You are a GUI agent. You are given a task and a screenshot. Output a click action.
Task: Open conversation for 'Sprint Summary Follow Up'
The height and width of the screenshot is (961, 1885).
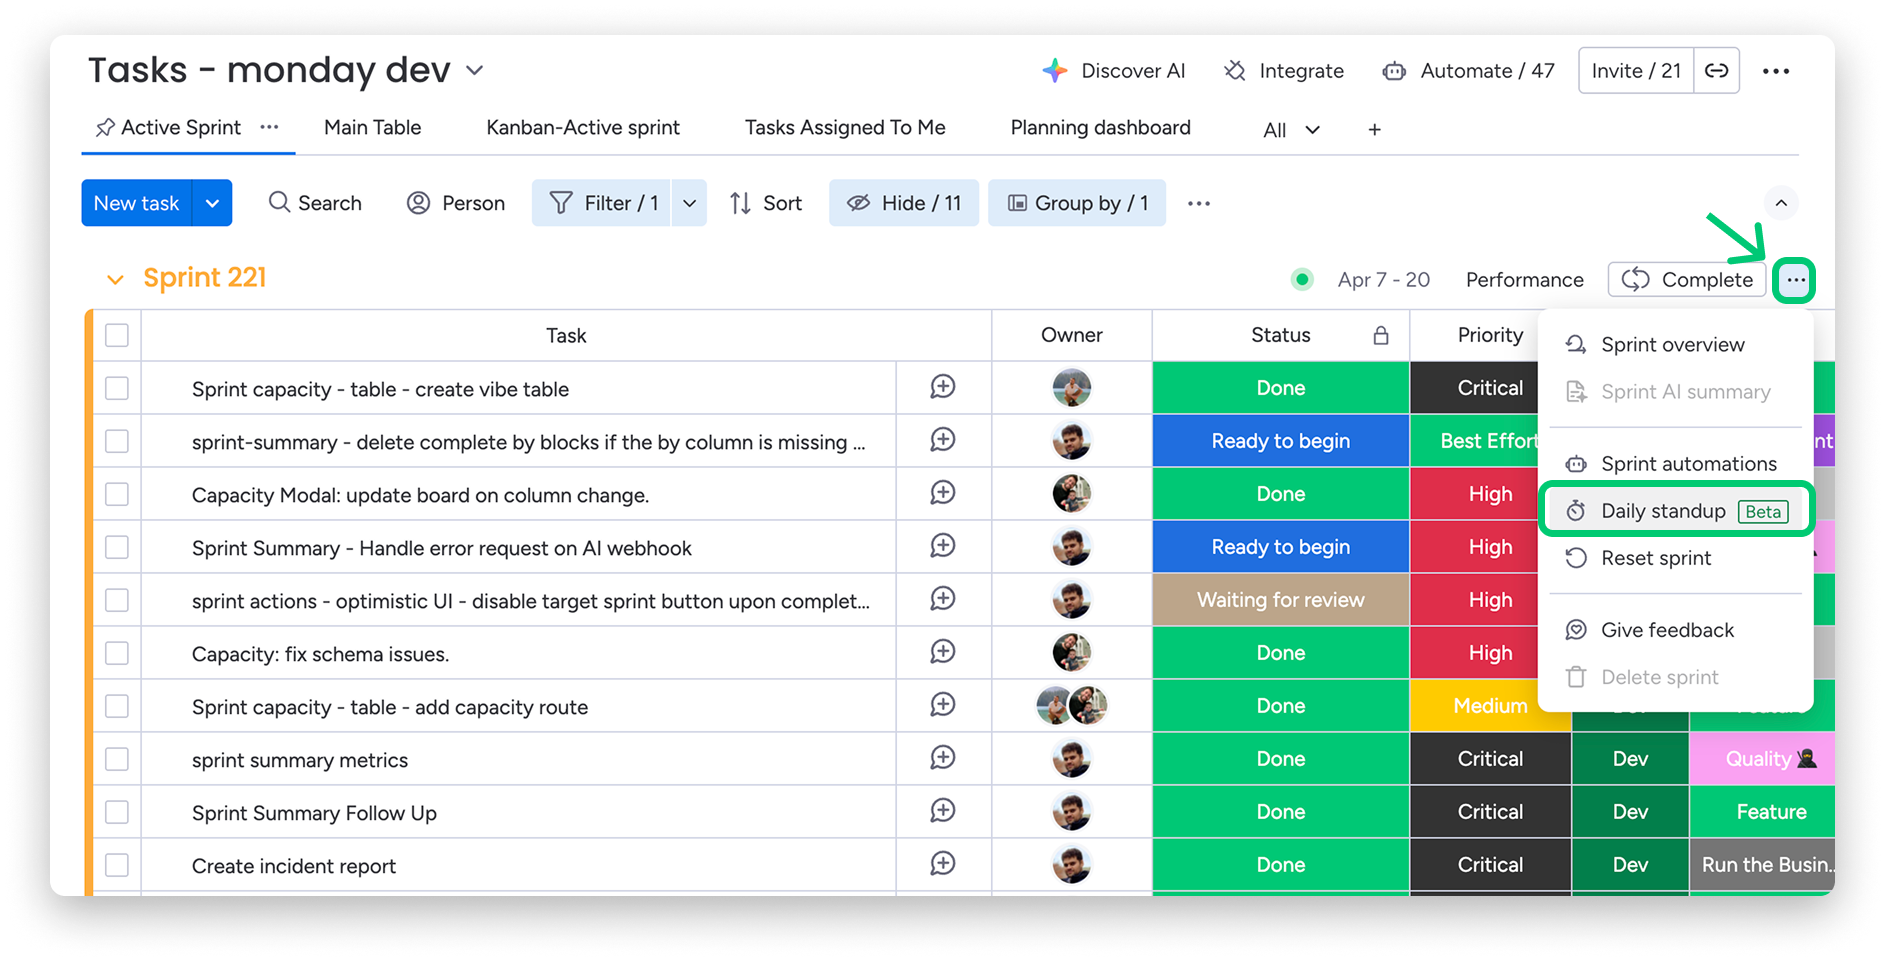coord(942,811)
